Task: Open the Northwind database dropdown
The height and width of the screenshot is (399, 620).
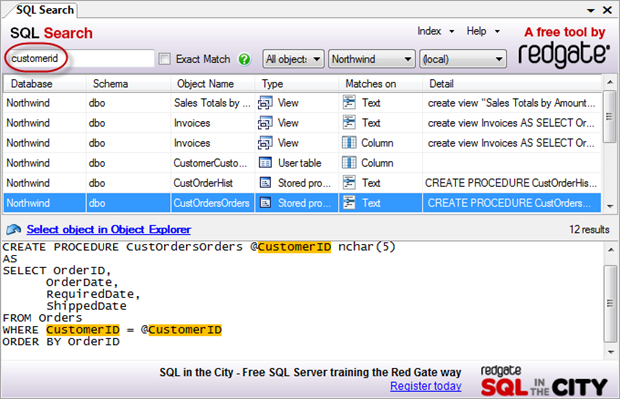Action: point(372,59)
